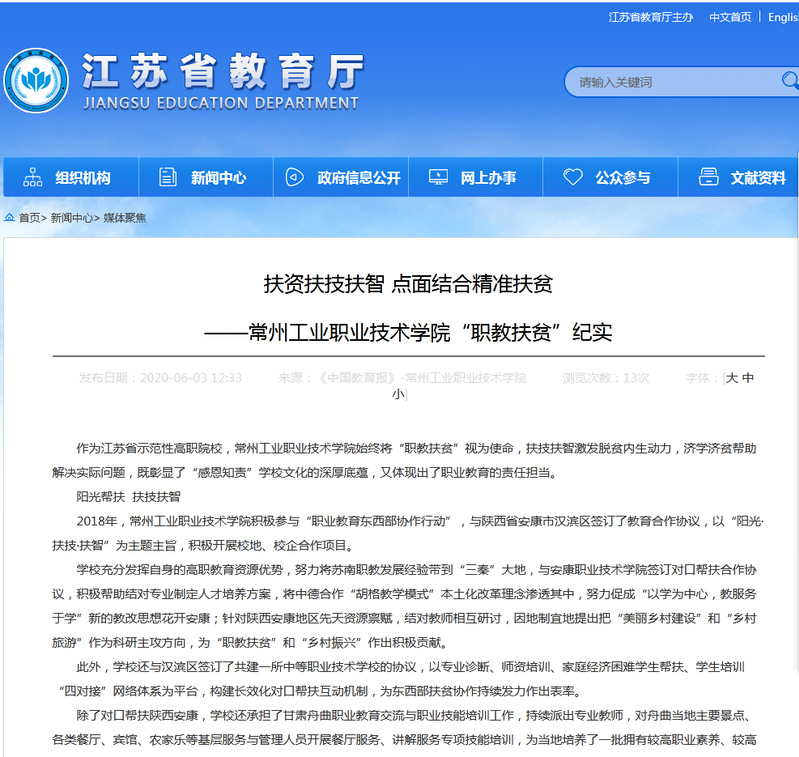799x757 pixels.
Task: Click the 政府信息公开 icon
Action: click(294, 178)
